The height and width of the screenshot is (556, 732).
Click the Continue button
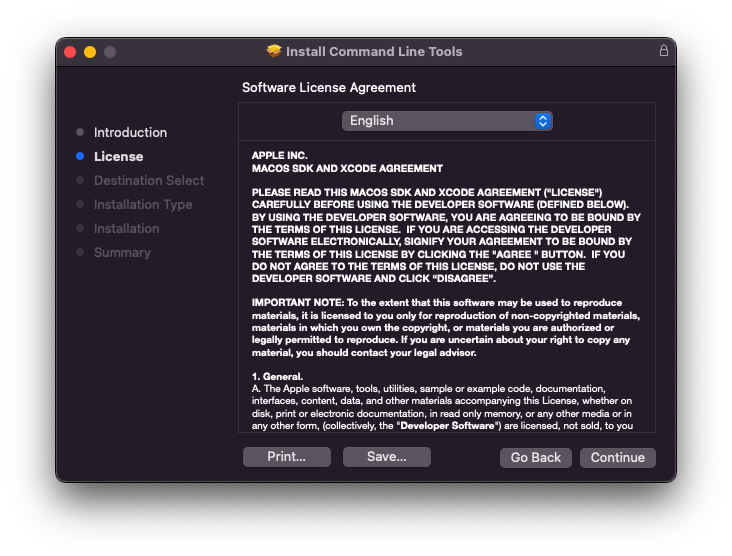tap(618, 457)
